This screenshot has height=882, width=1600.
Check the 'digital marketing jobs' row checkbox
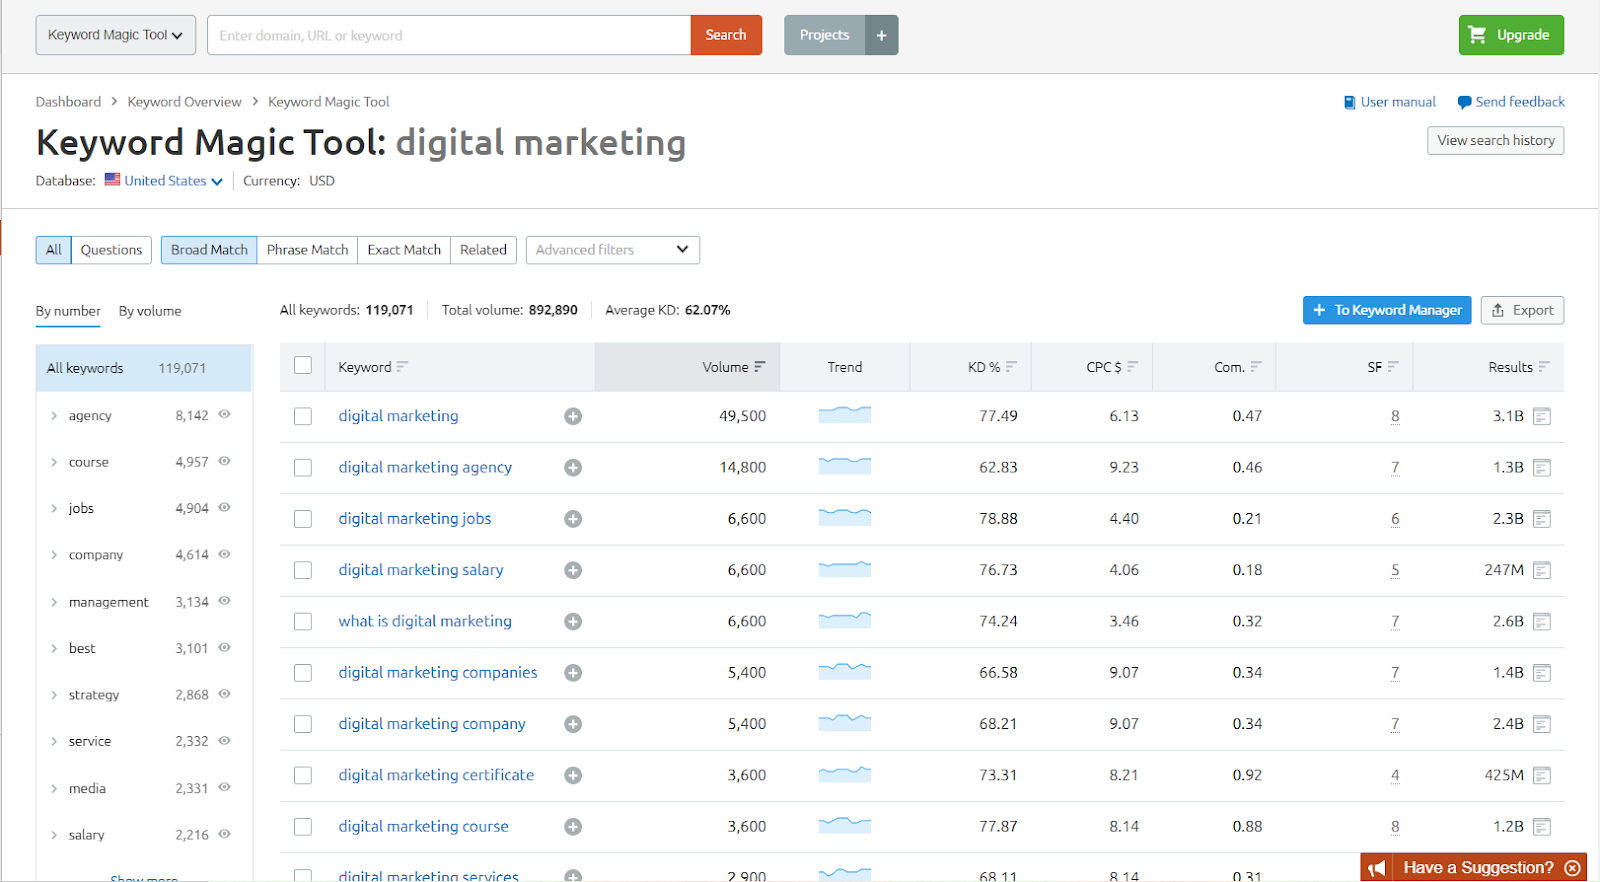(x=303, y=519)
